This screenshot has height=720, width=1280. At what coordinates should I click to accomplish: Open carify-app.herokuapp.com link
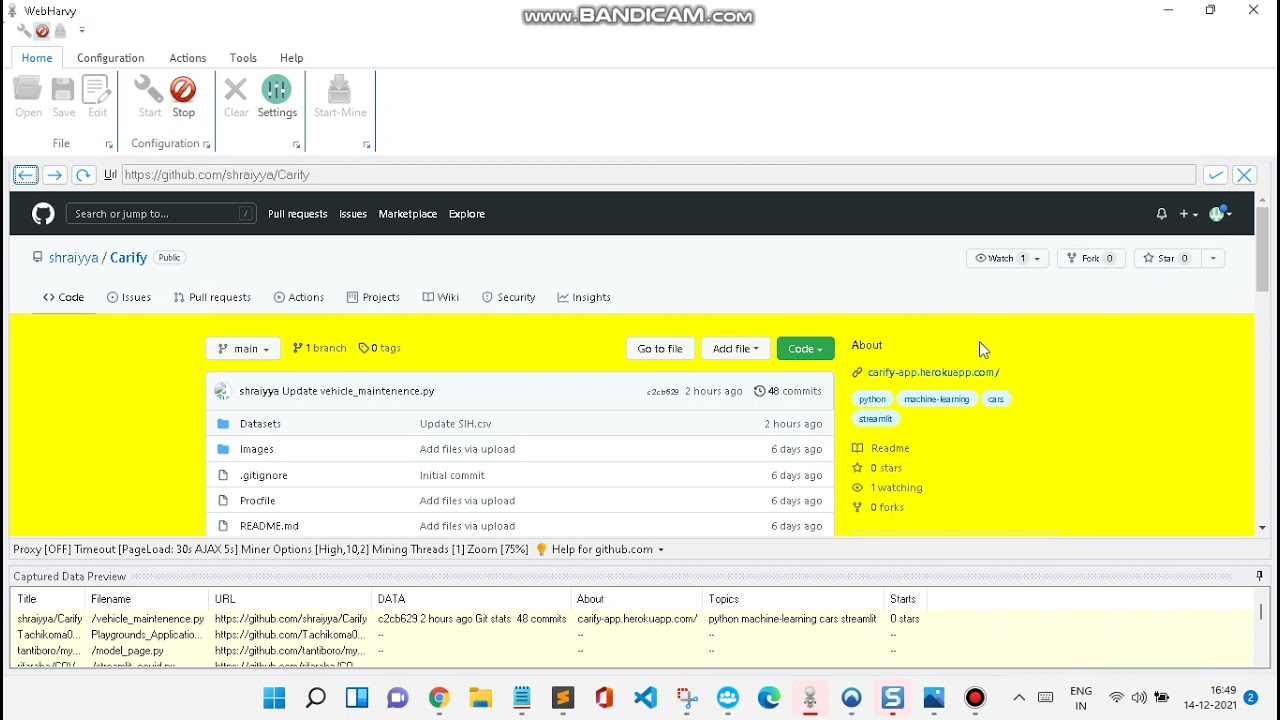click(933, 372)
